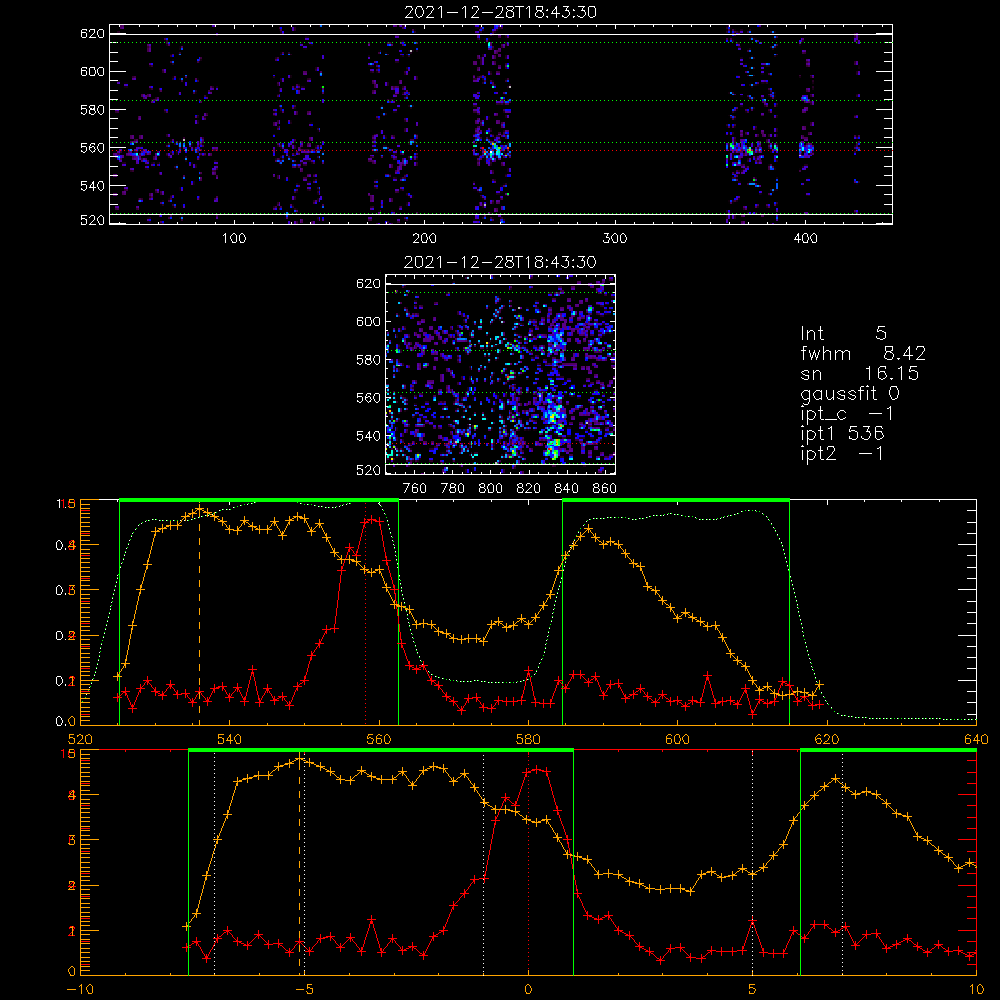Click the -5 label on the bottom plot axis
1000x1000 pixels.
click(x=304, y=989)
